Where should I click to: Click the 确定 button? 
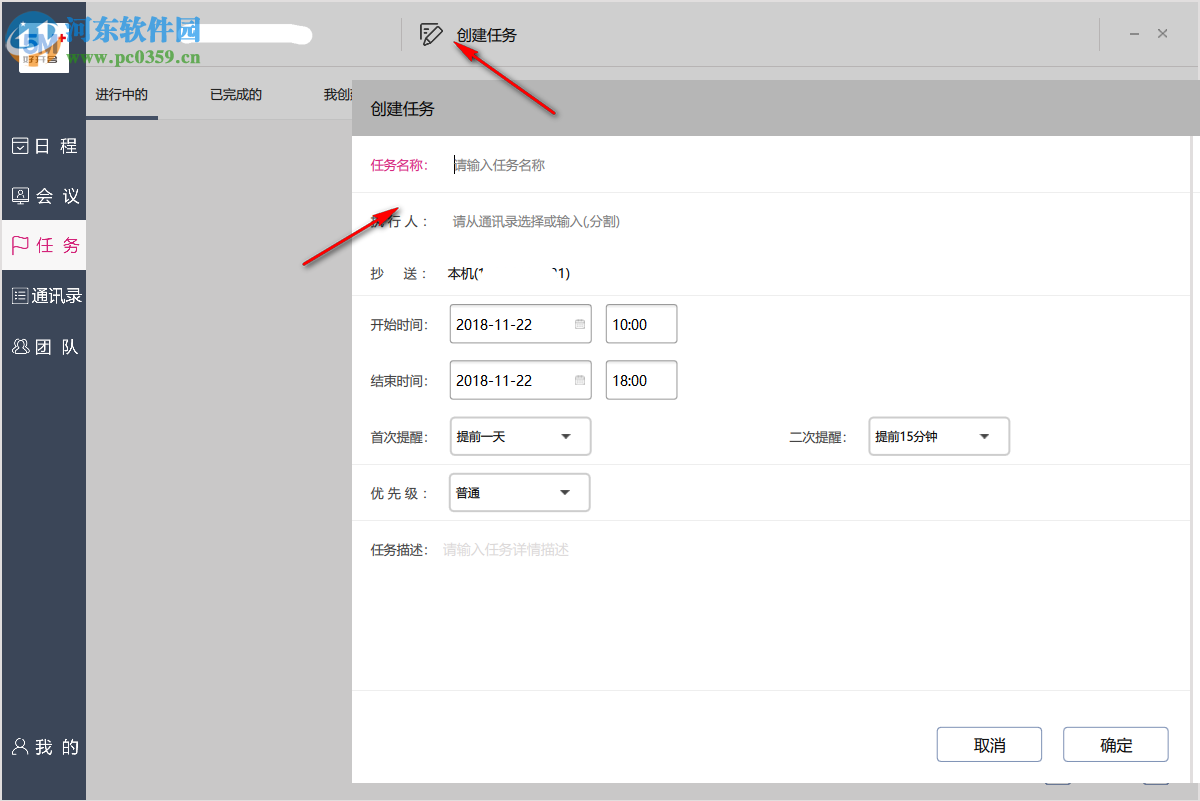(x=1116, y=745)
